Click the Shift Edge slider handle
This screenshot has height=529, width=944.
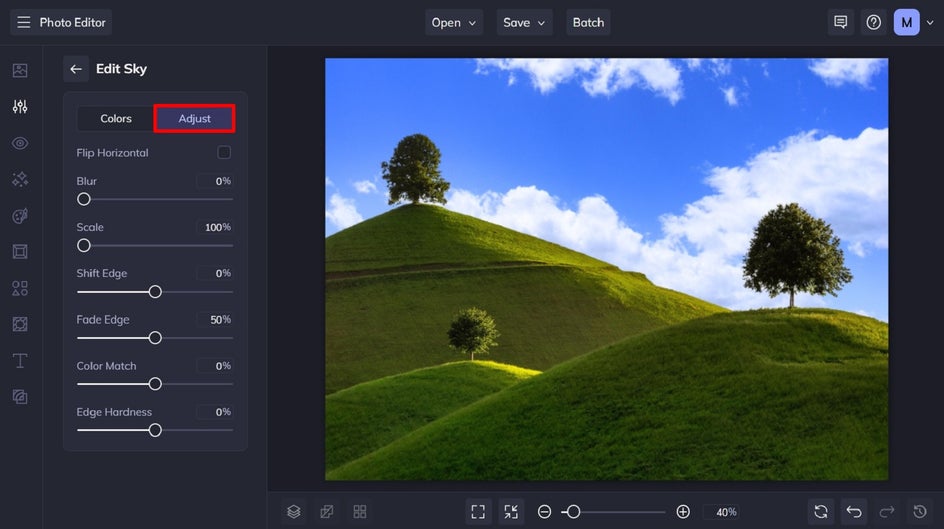pos(155,292)
